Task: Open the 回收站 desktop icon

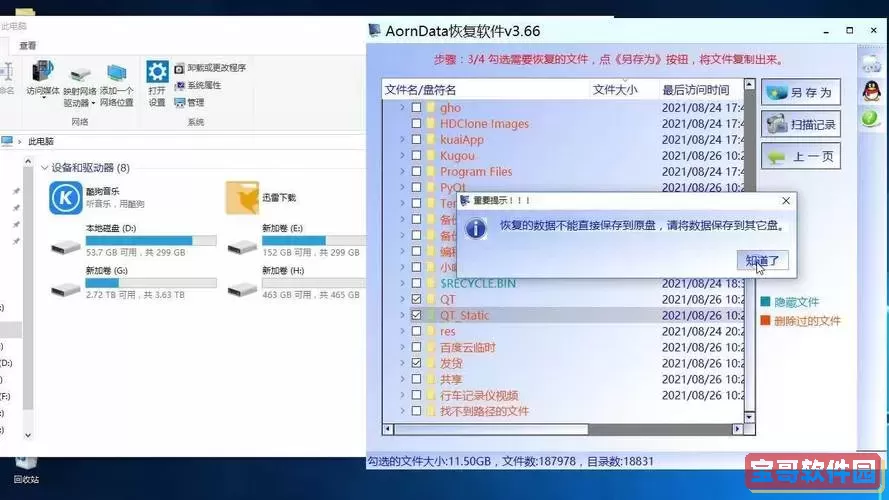Action: (26, 469)
